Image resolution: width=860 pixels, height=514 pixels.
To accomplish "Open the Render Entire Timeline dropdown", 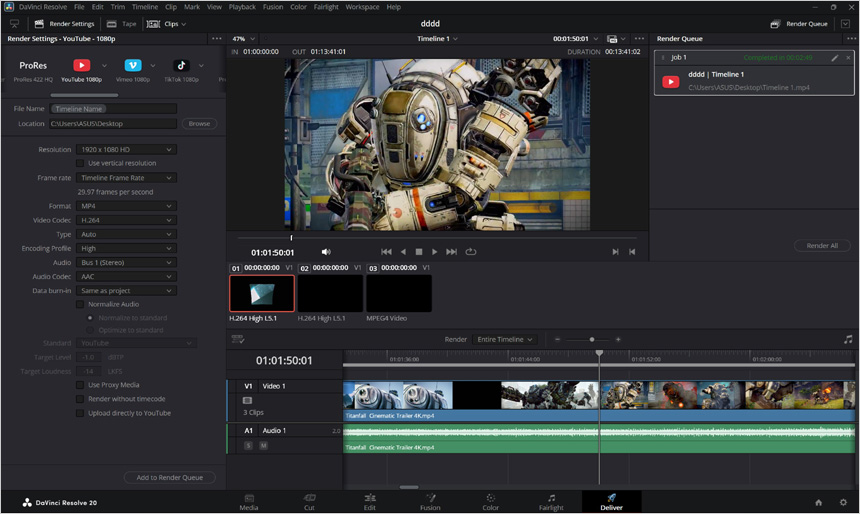I will 504,339.
